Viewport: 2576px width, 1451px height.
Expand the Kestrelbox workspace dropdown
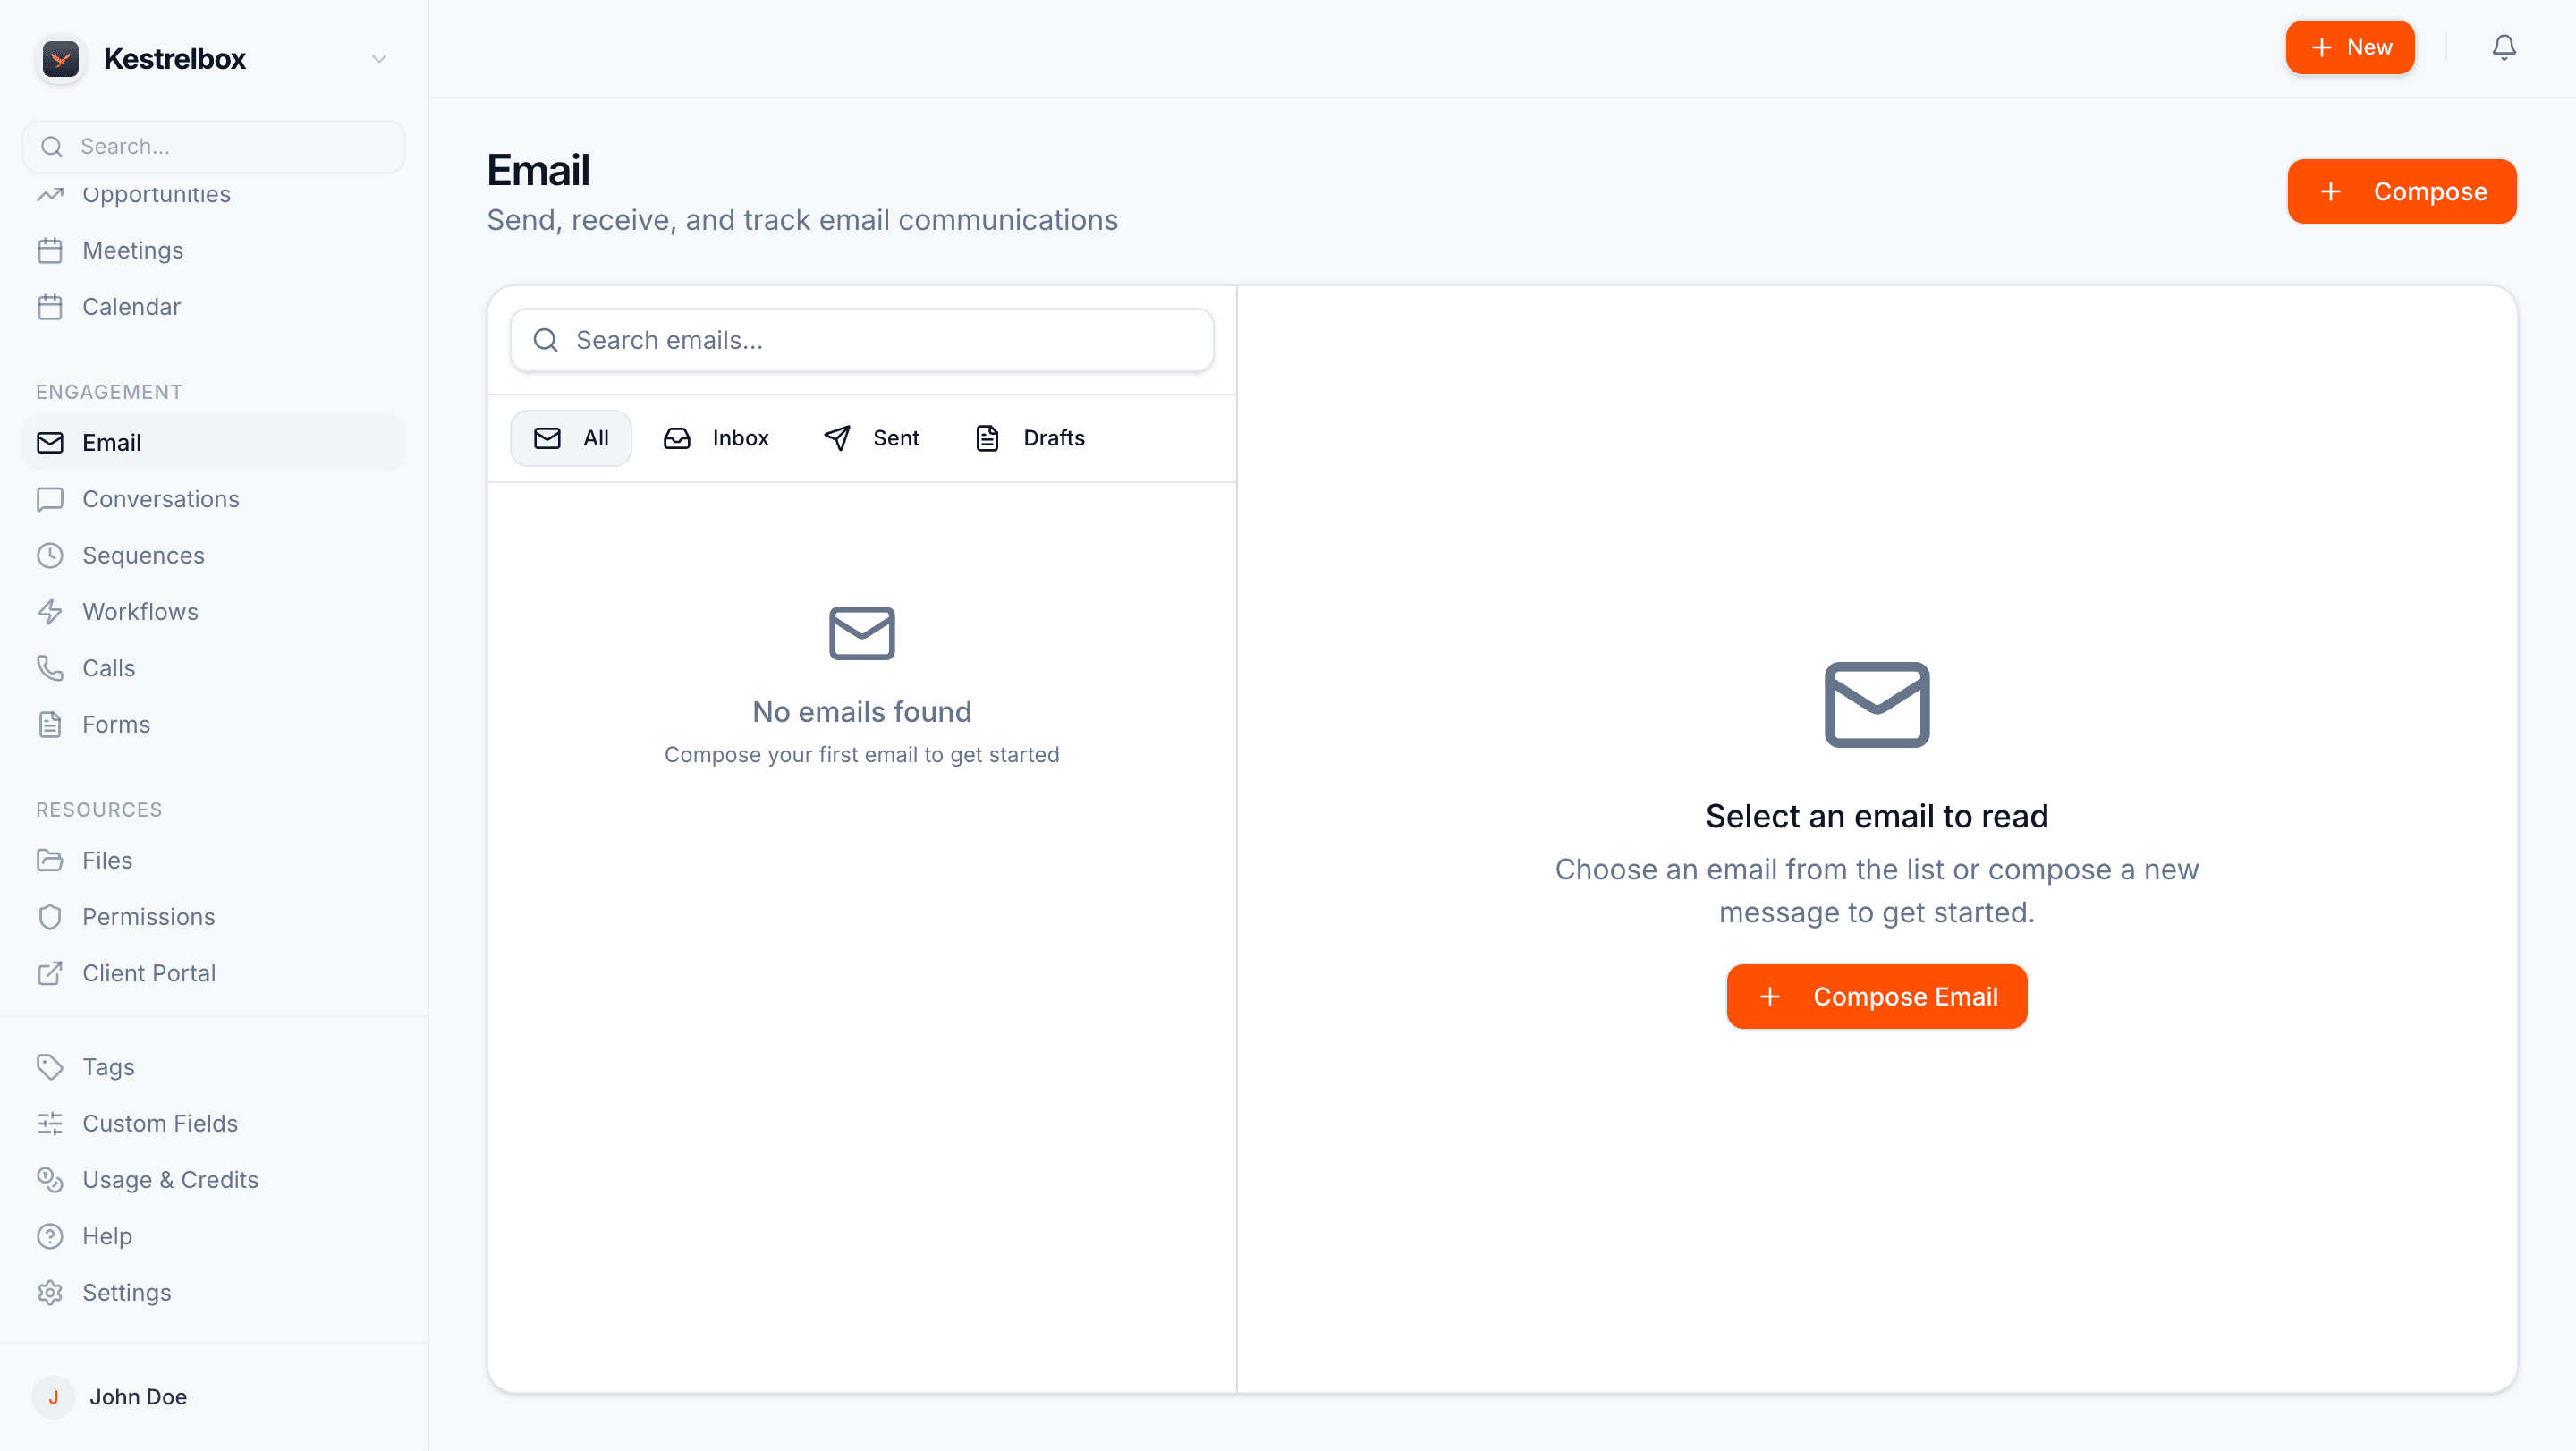(x=378, y=58)
